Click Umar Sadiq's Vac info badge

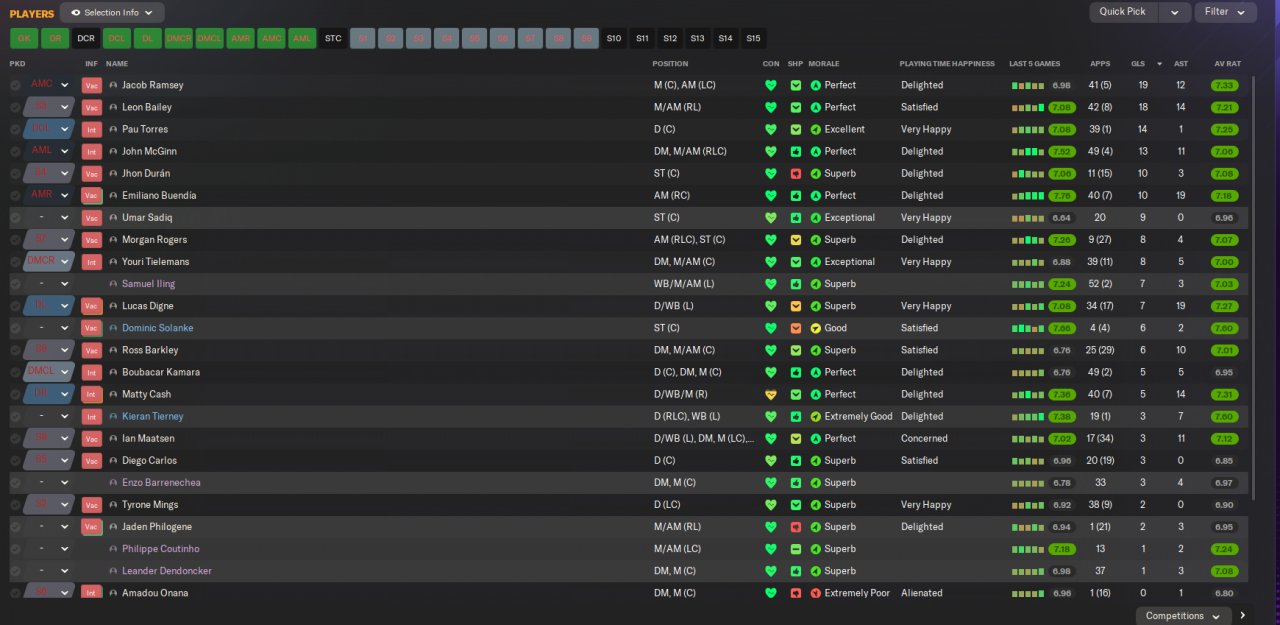click(92, 218)
